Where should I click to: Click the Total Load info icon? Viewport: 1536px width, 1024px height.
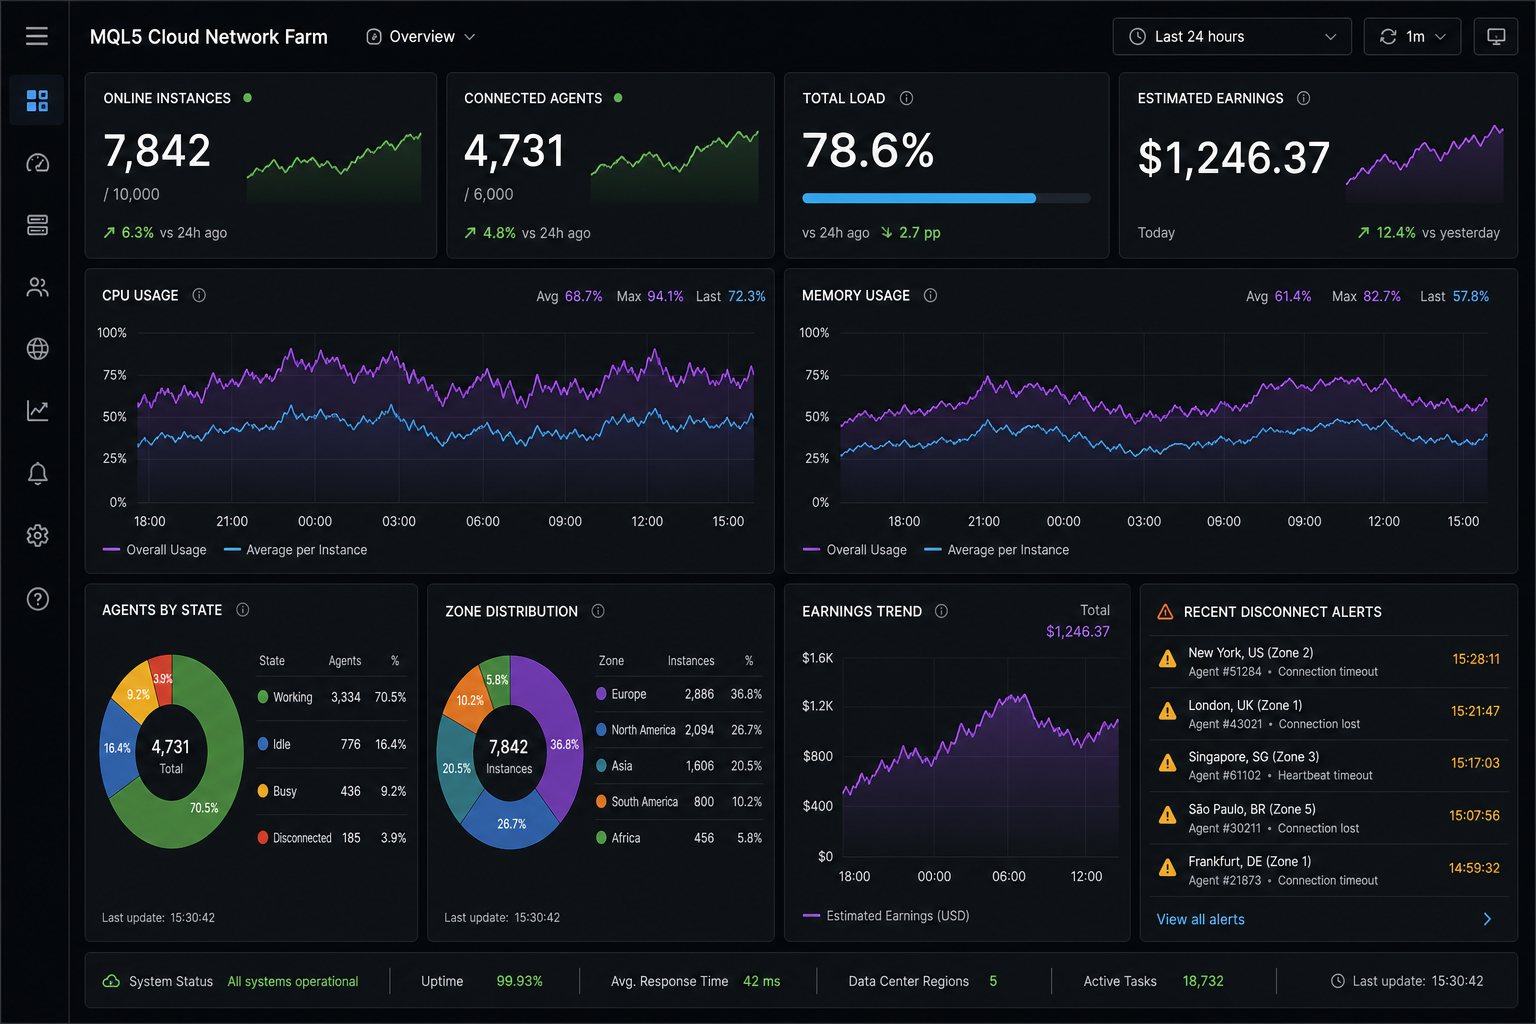pos(906,98)
